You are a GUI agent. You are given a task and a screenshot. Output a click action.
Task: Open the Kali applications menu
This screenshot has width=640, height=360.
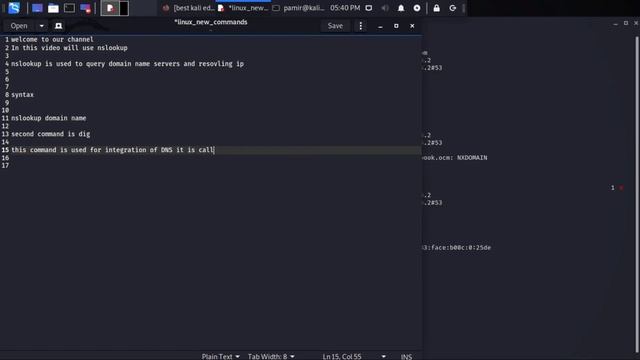14,8
